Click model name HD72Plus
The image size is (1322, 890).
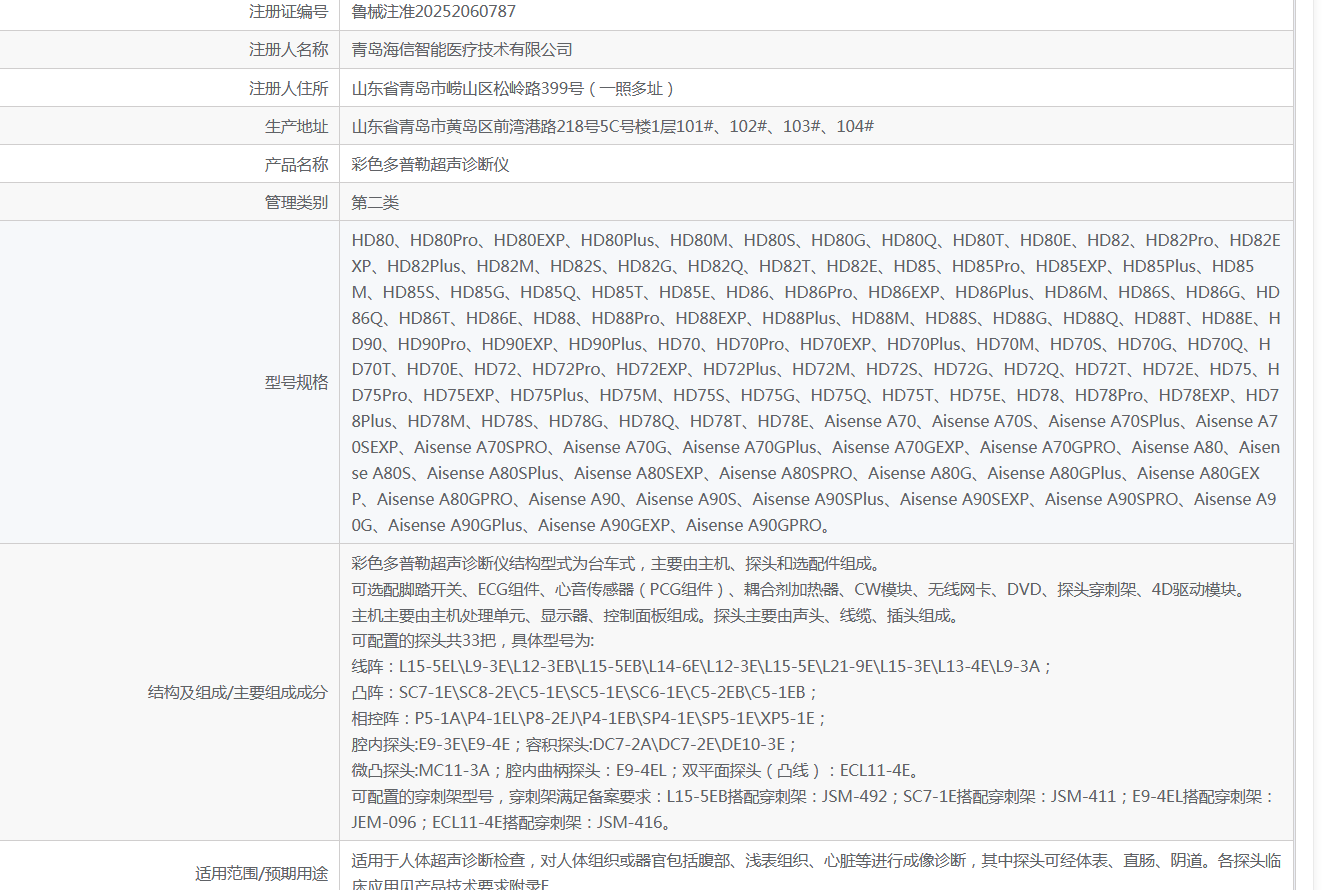[740, 370]
